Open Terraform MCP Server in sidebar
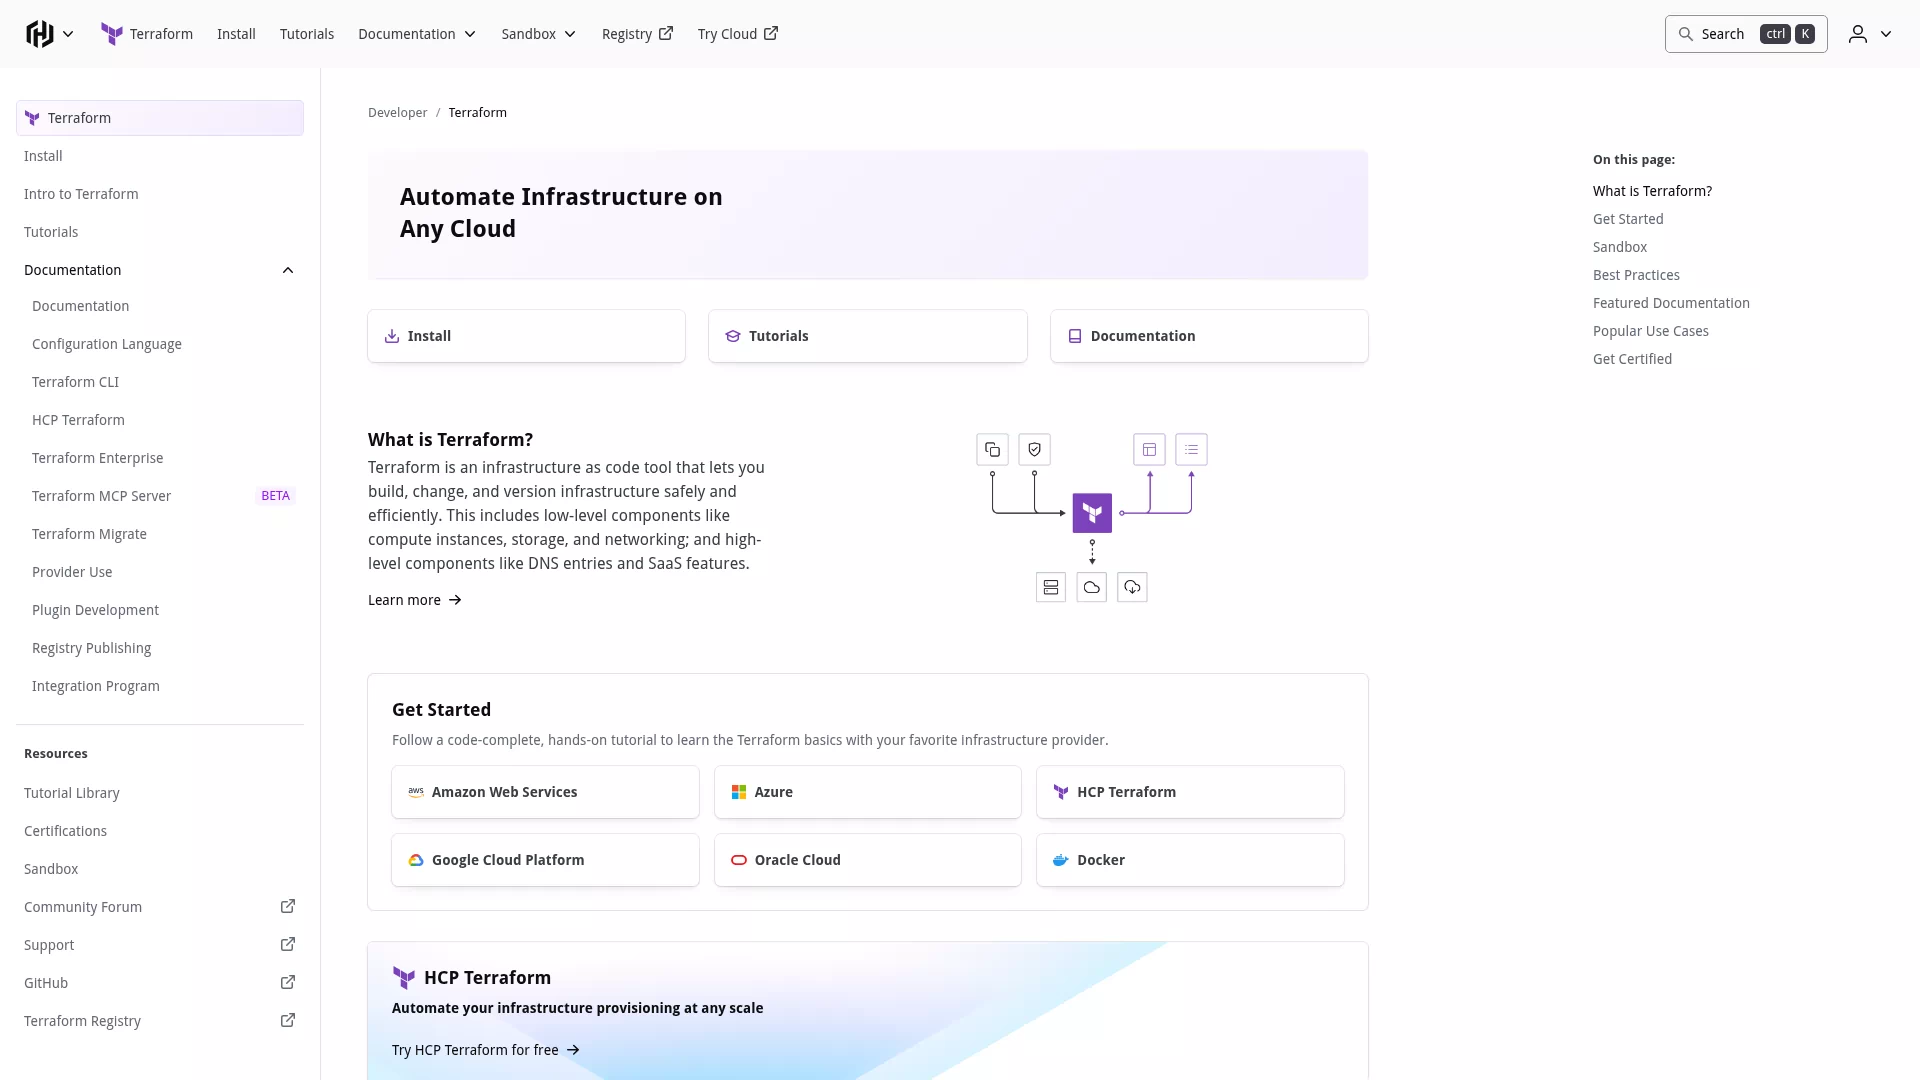The image size is (1920, 1080). pos(160,496)
